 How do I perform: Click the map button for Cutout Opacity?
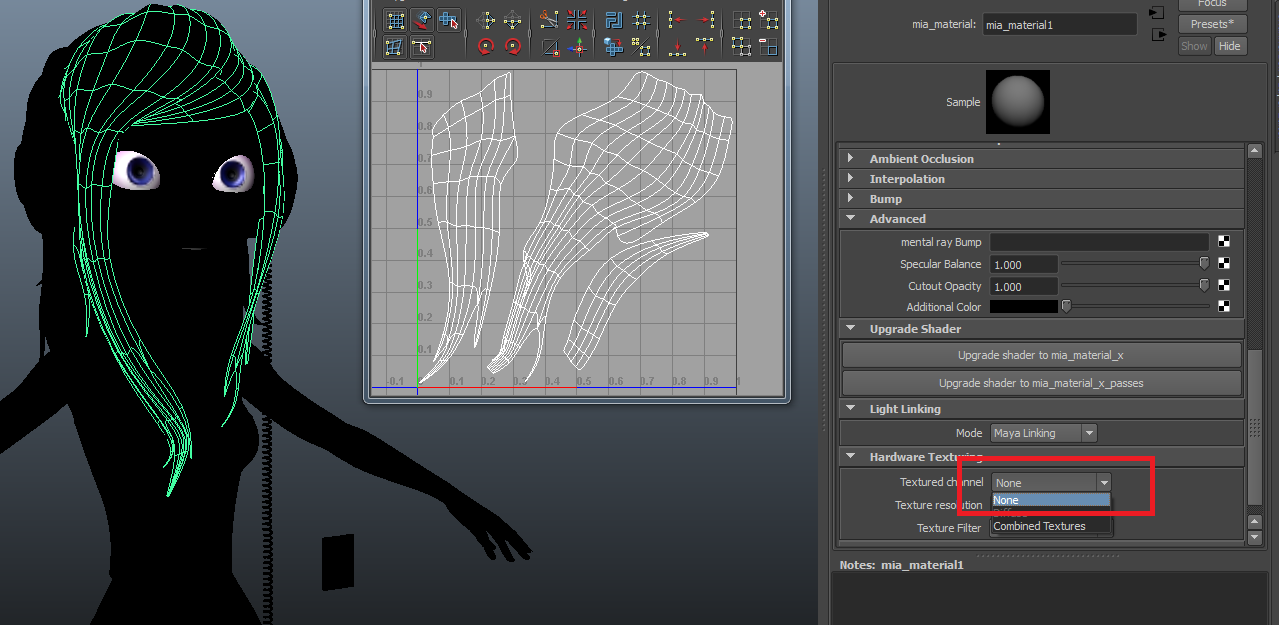1224,286
